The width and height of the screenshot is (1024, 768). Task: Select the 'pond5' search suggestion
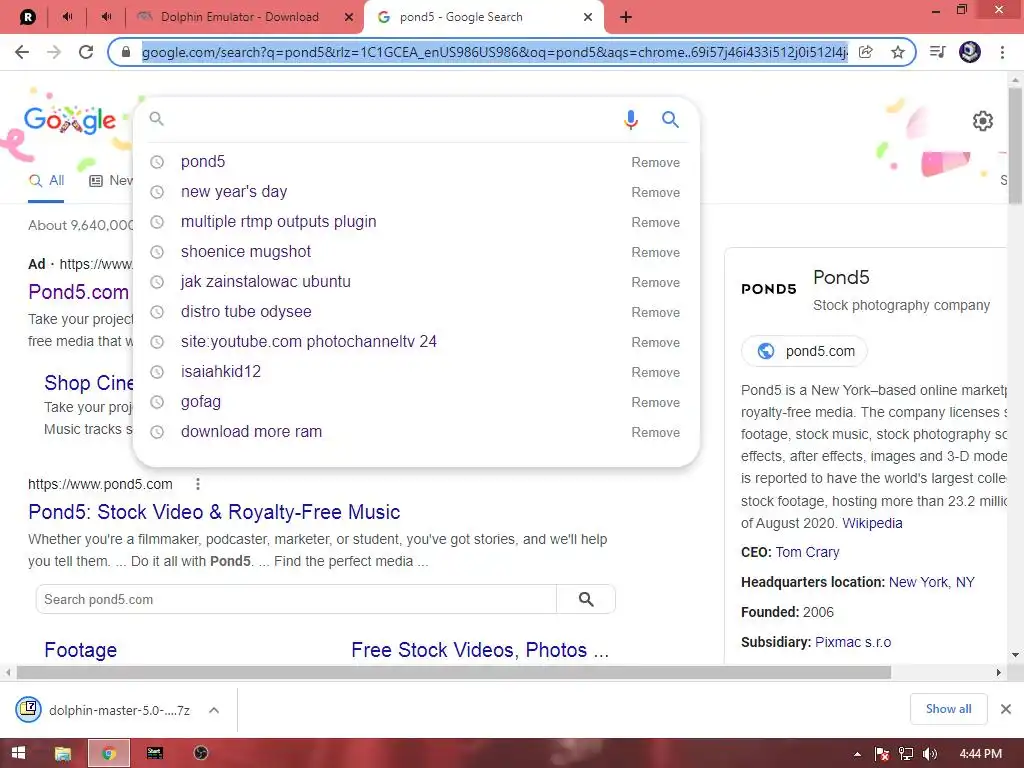pyautogui.click(x=203, y=161)
